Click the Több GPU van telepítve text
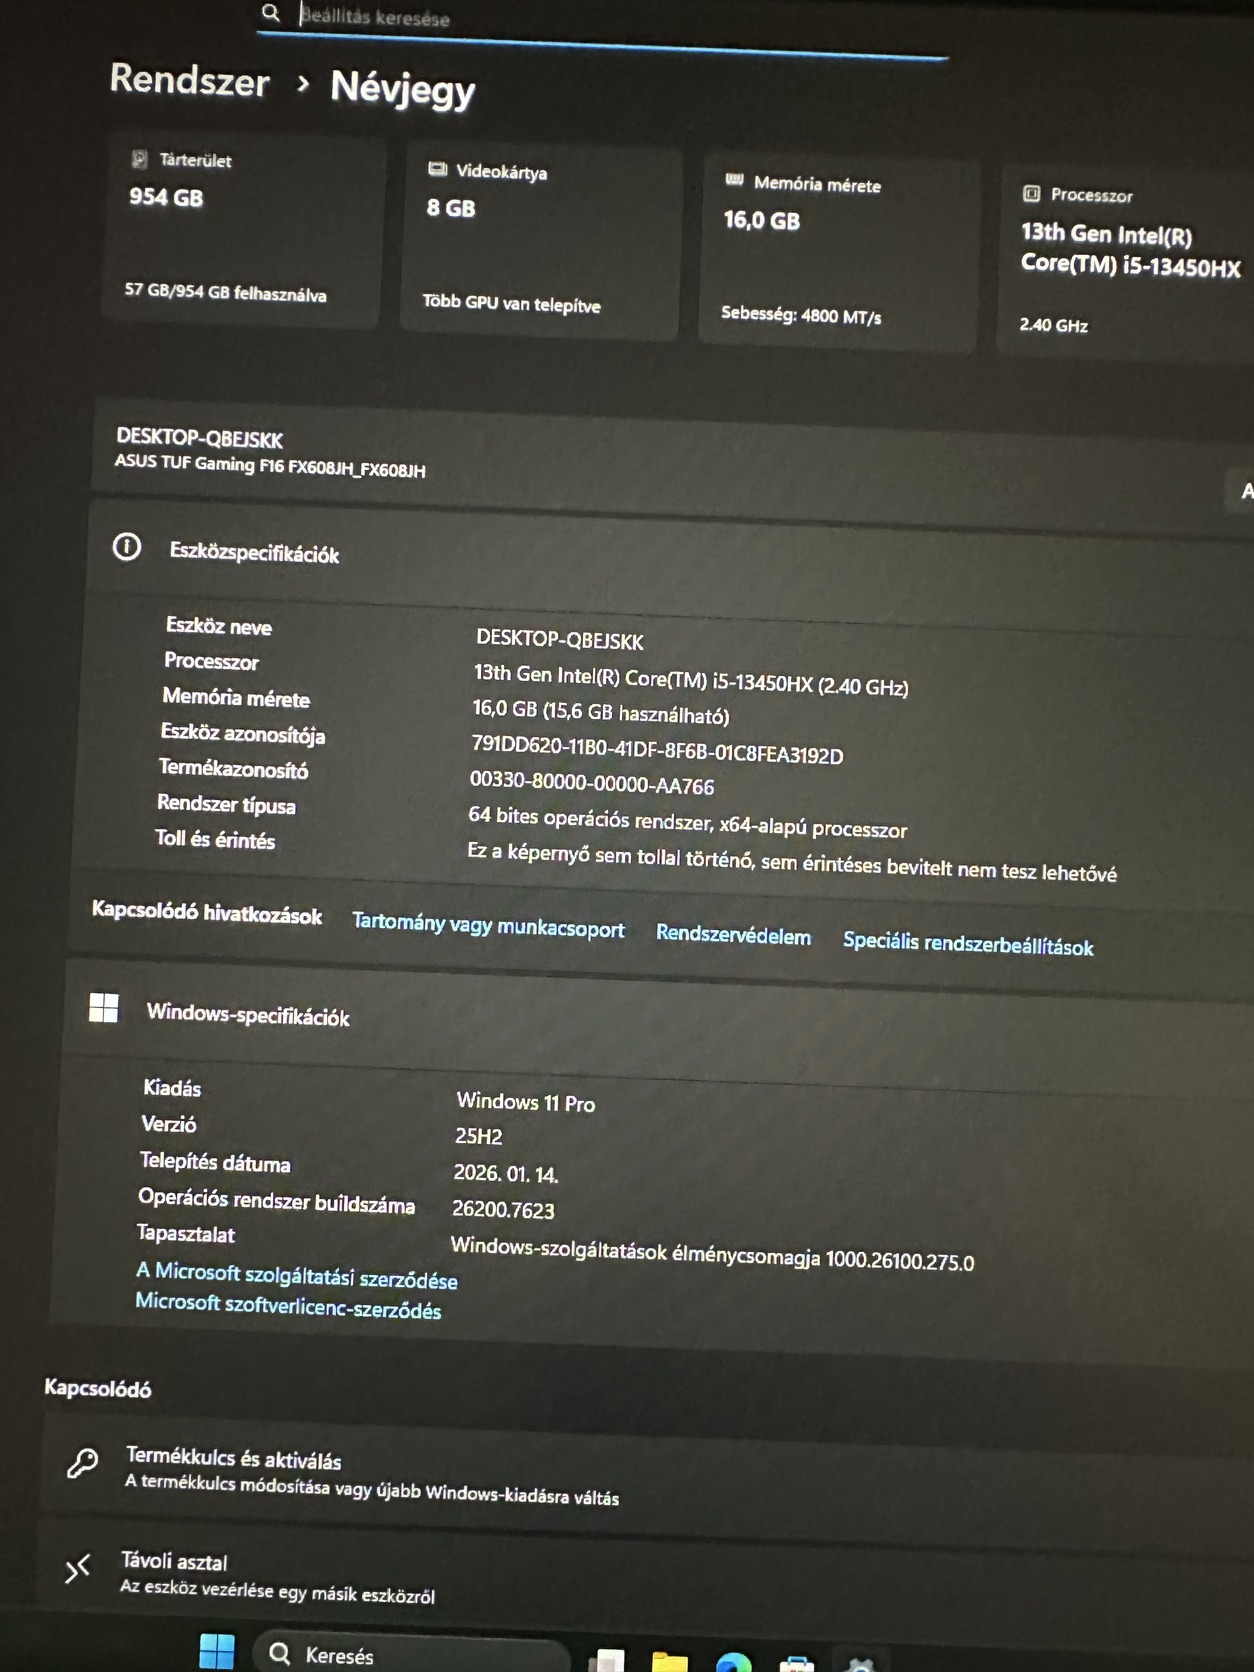1254x1672 pixels. 511,303
